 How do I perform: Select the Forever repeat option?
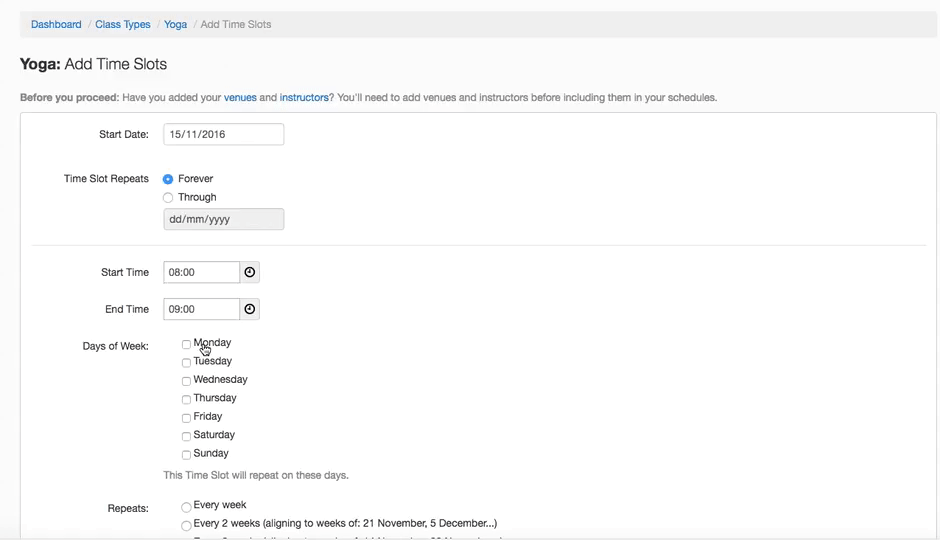pyautogui.click(x=168, y=179)
